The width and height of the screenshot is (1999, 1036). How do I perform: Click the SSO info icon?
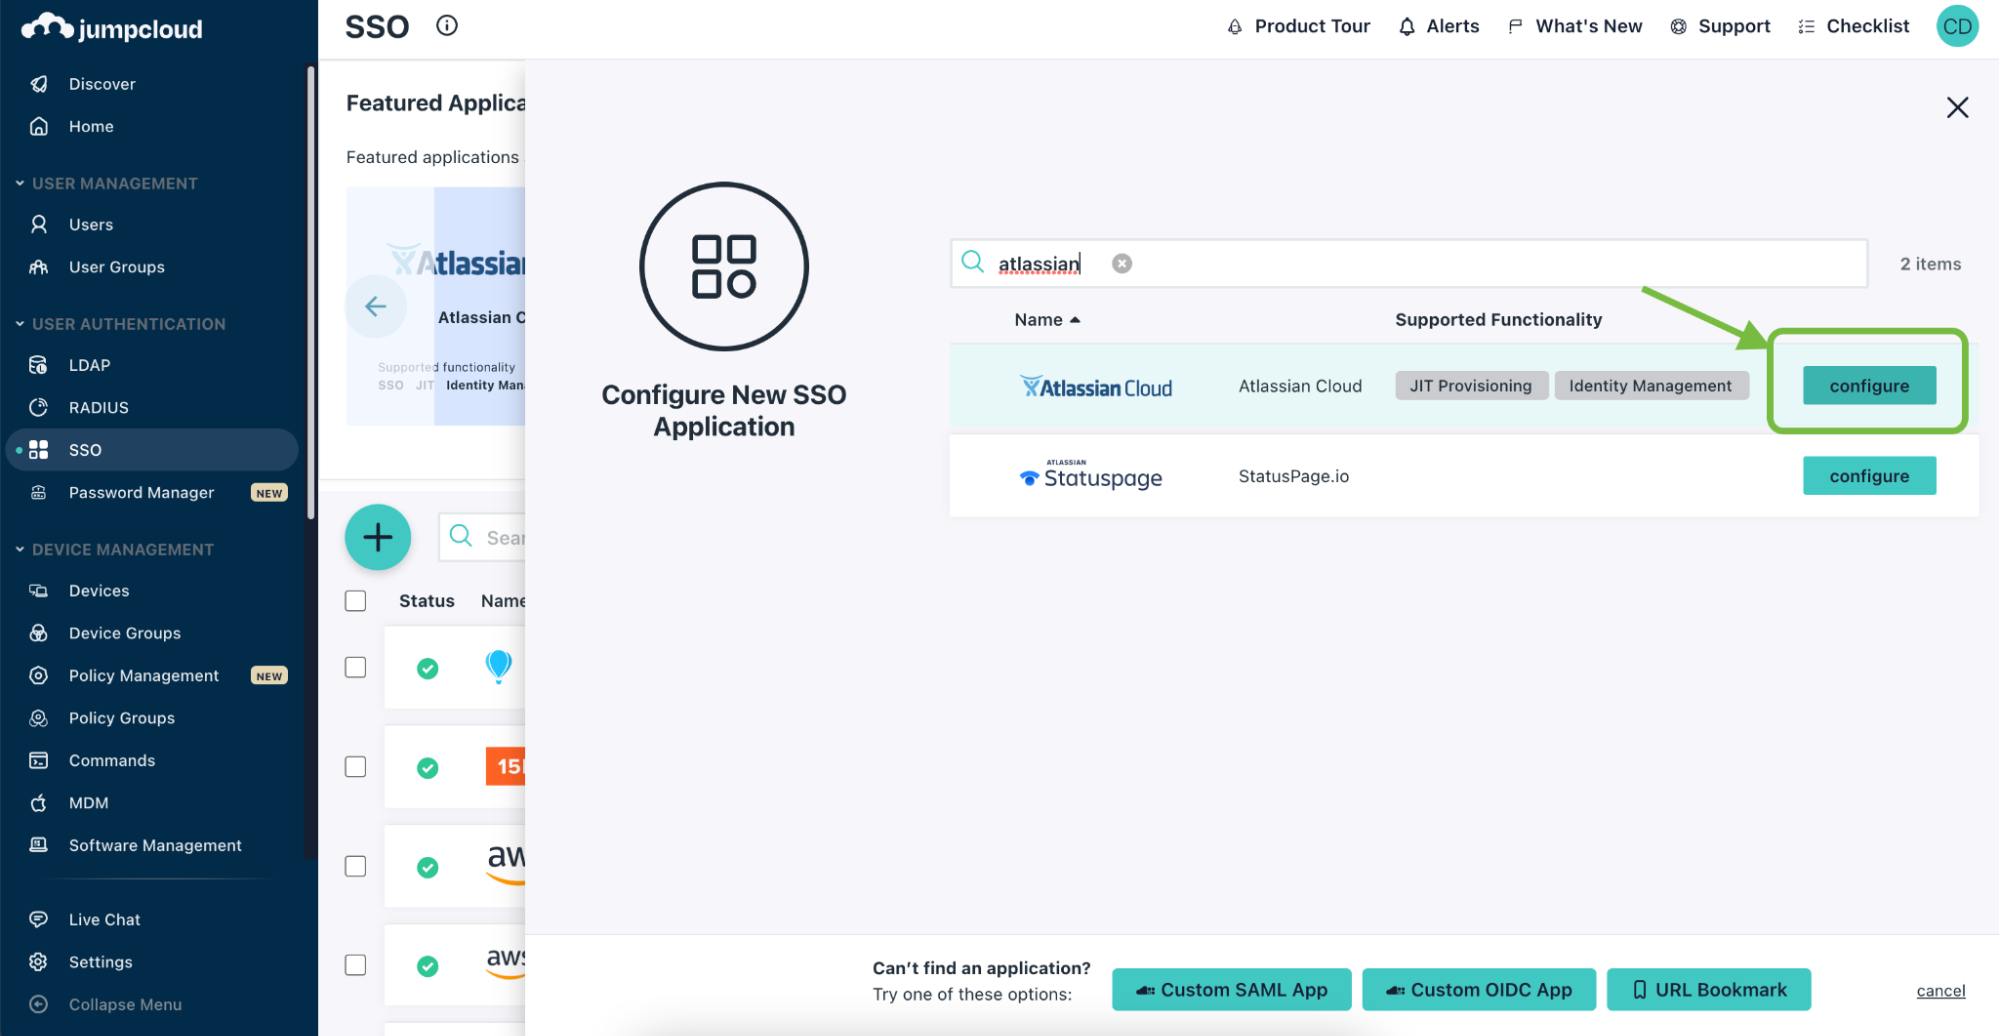click(447, 26)
